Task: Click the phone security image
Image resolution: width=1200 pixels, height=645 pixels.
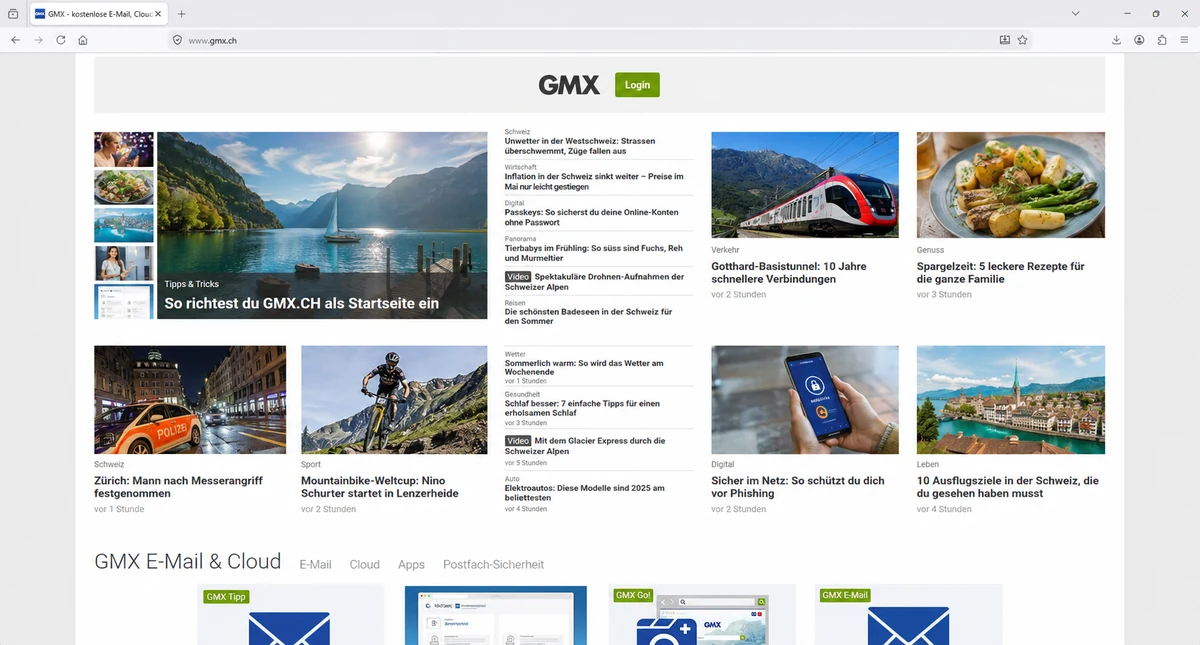Action: (x=805, y=400)
